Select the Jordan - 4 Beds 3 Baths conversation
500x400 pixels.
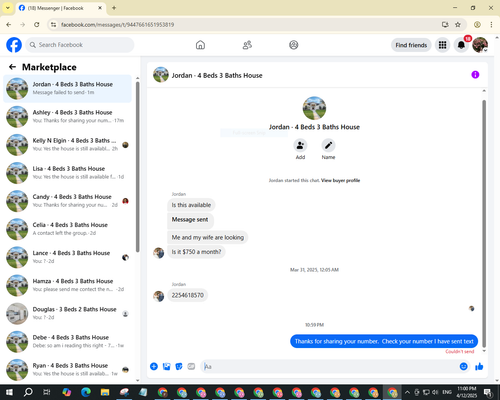(x=67, y=88)
